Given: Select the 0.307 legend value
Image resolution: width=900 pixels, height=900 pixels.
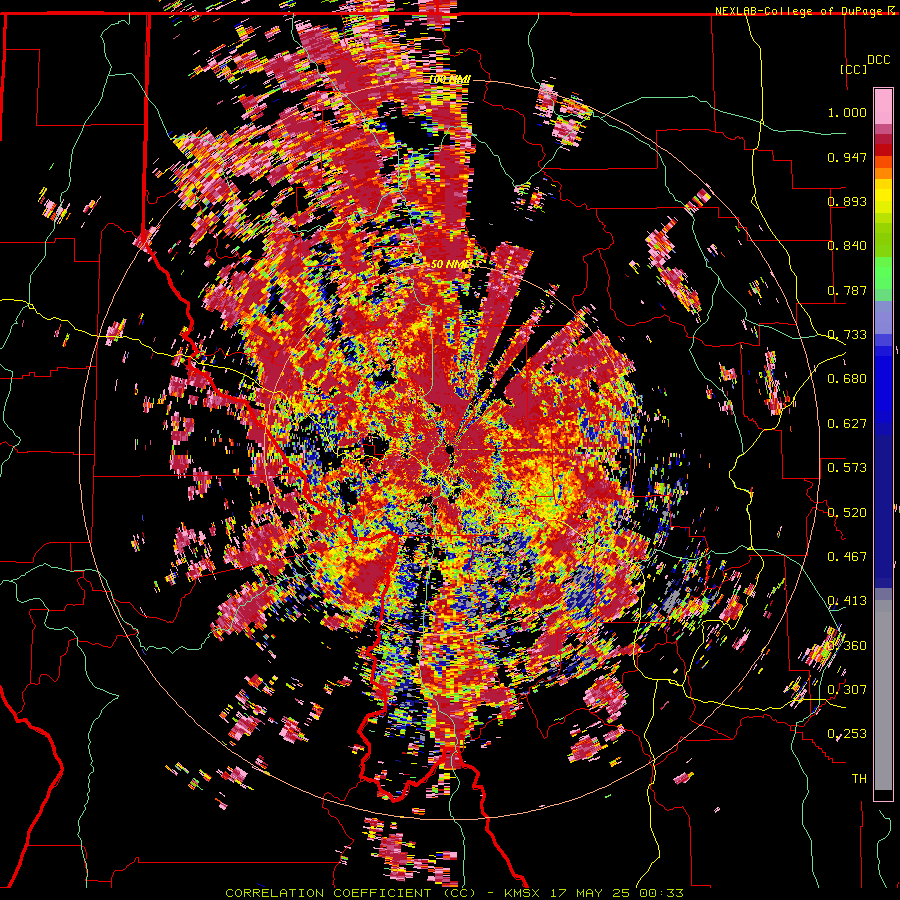Looking at the screenshot, I should [x=847, y=690].
